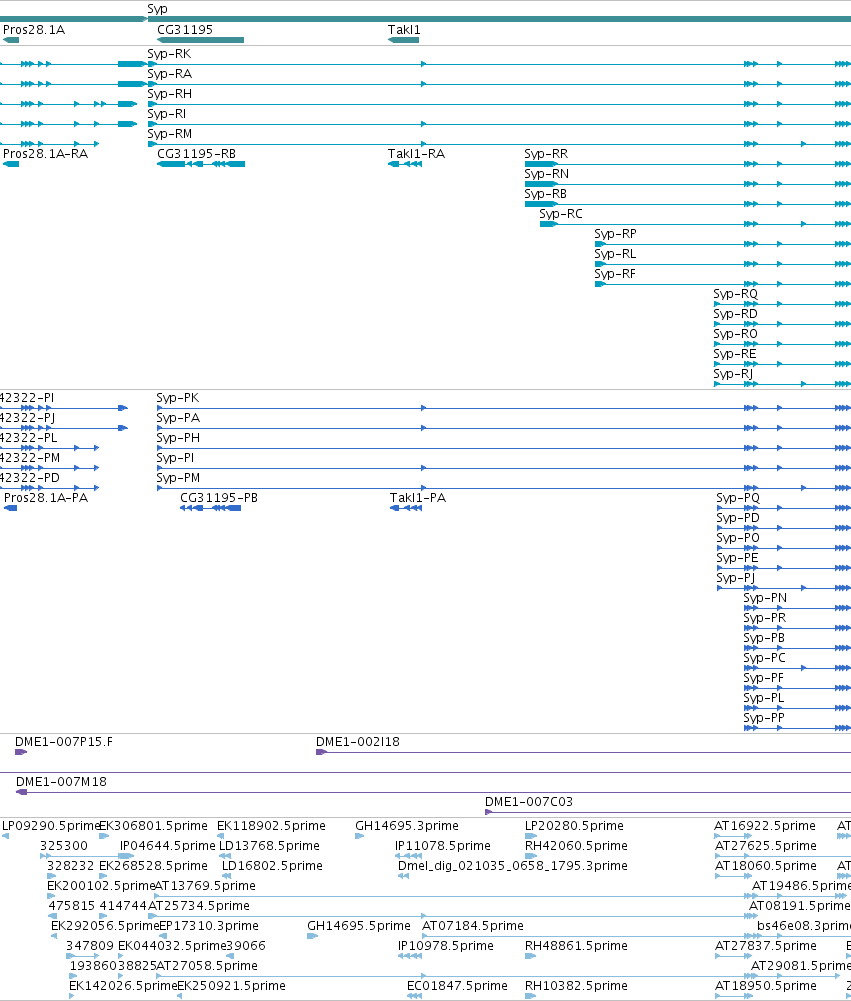Select protein label Syp-PD
851x1001 pixels.
pyautogui.click(x=738, y=518)
